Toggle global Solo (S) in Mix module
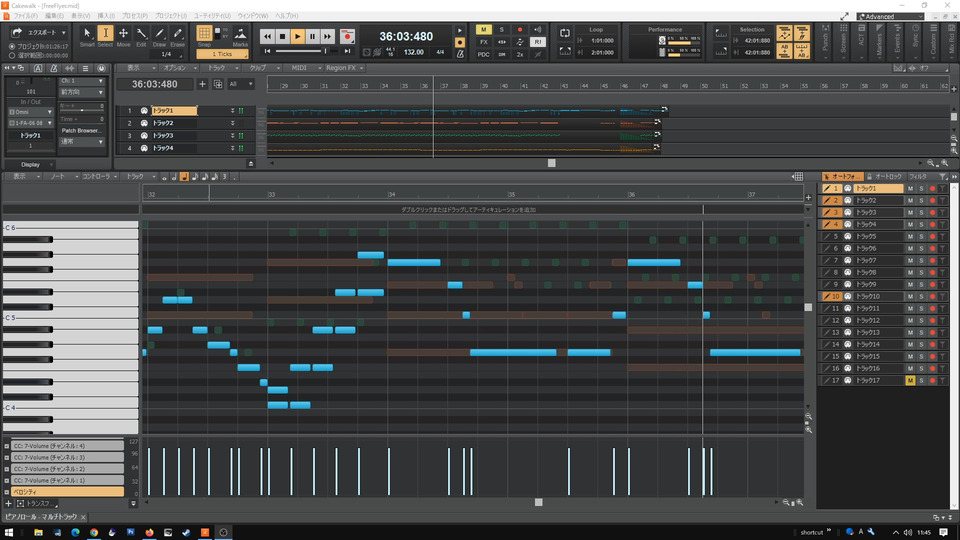960x540 pixels. click(x=501, y=29)
